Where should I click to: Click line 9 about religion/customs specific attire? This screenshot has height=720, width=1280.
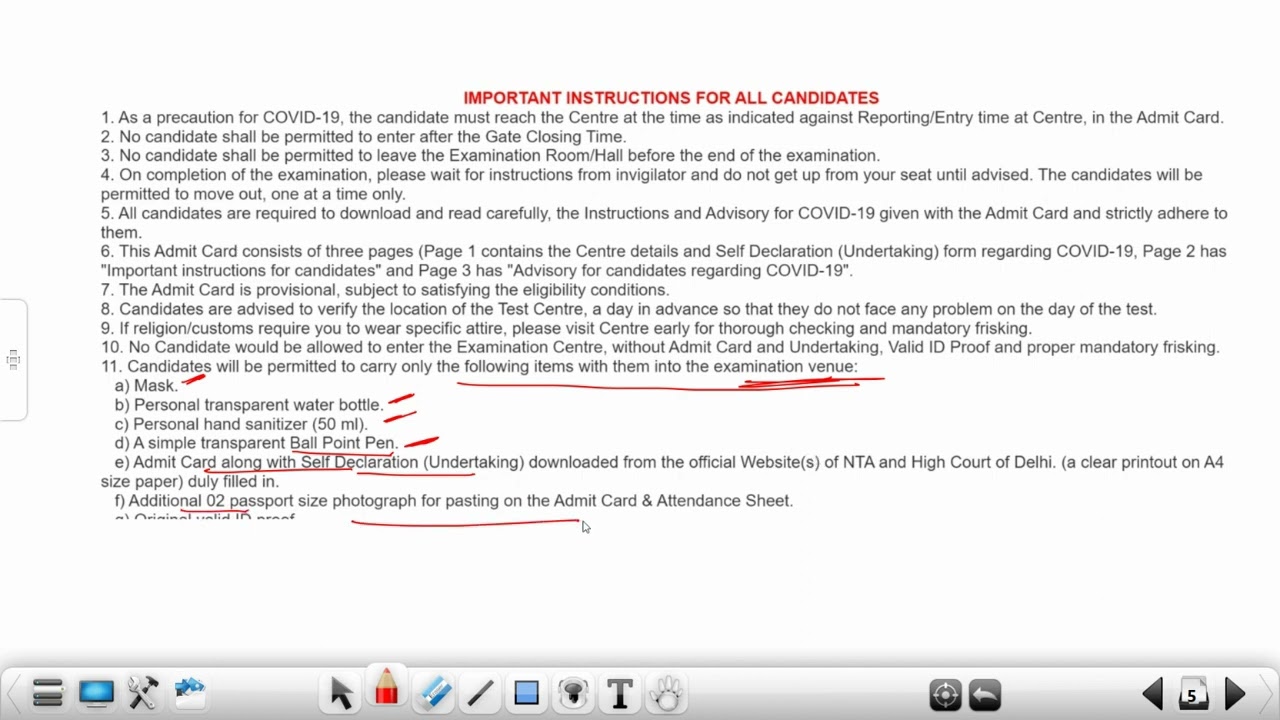(x=566, y=328)
